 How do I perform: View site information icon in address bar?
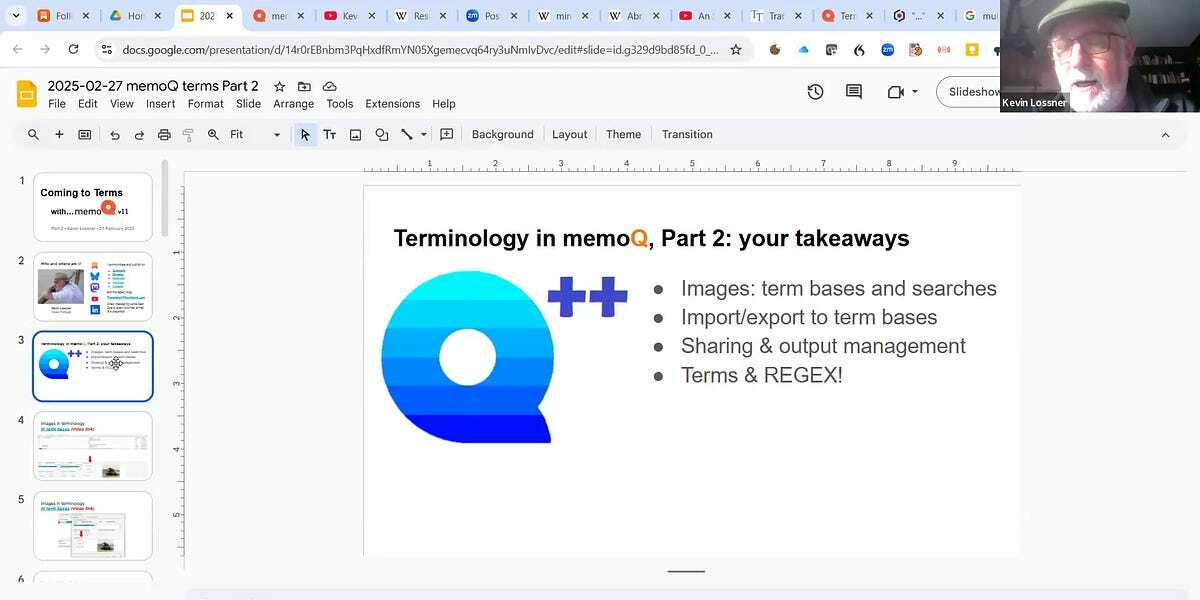coord(106,49)
